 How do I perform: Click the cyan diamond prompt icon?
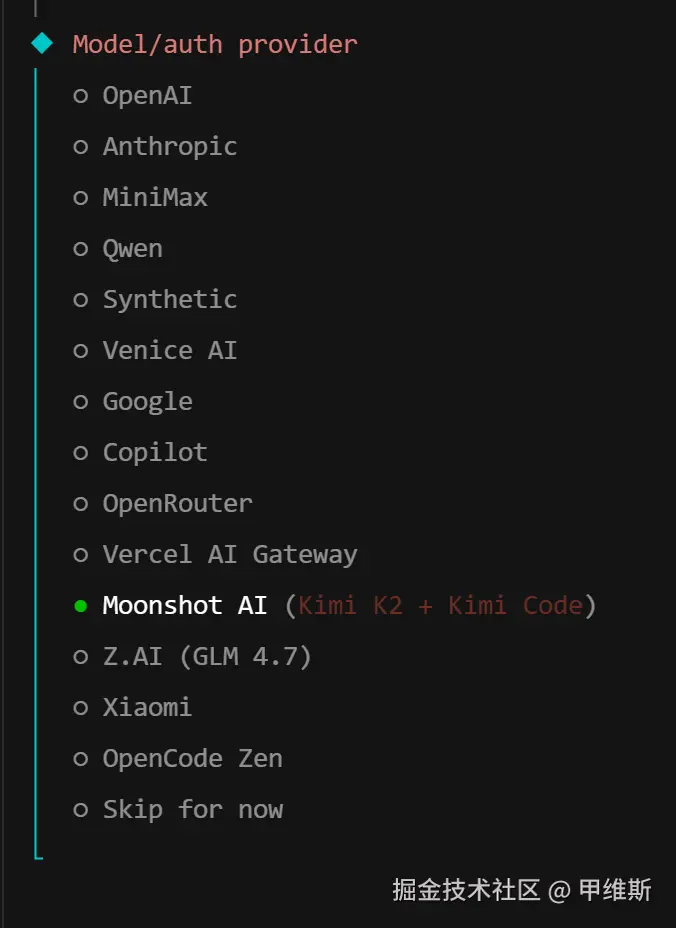(42, 43)
